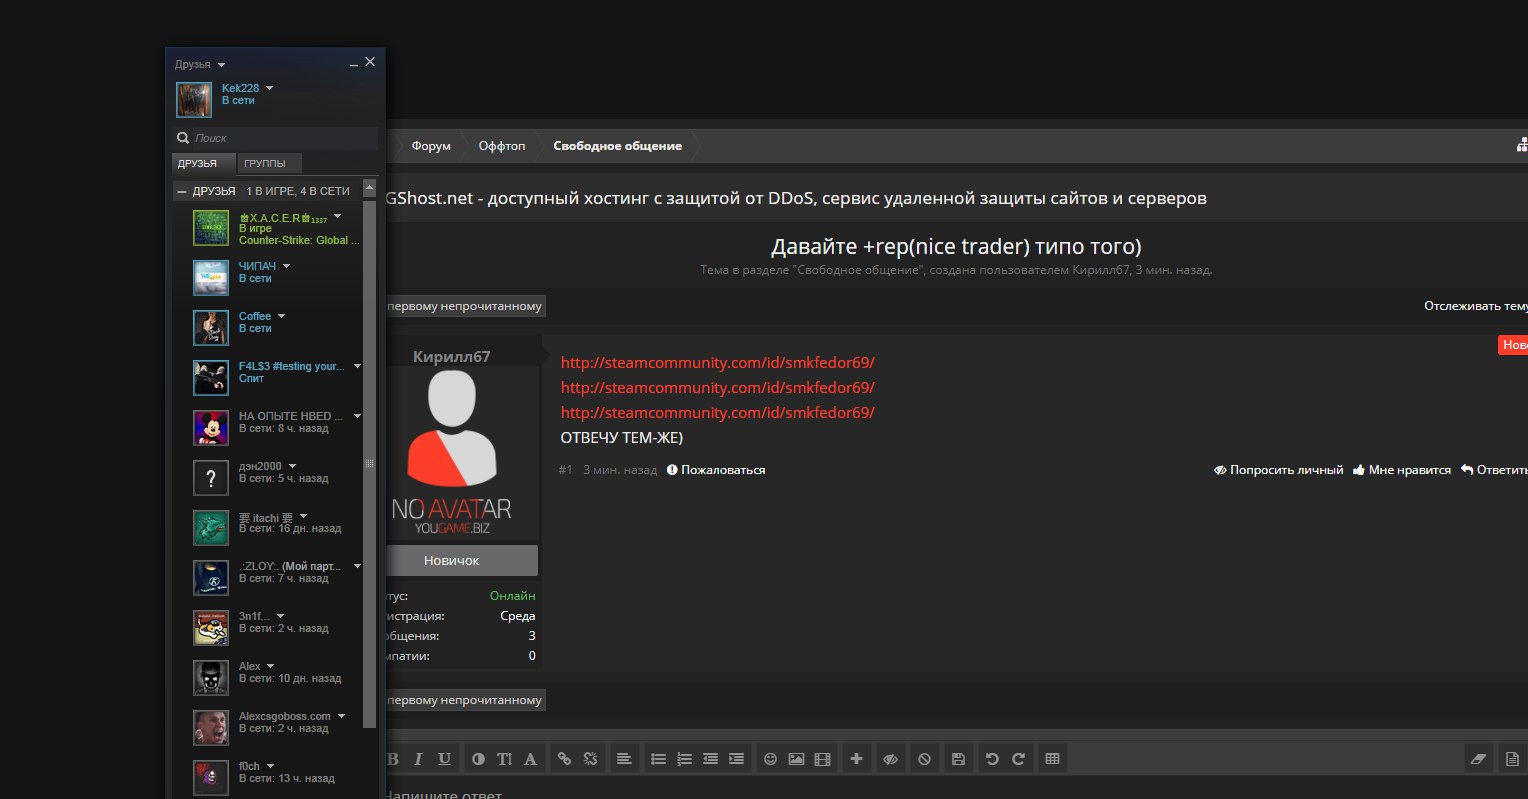Screen dimensions: 1528x799
Task: Click the insert table icon
Action: pos(1052,759)
